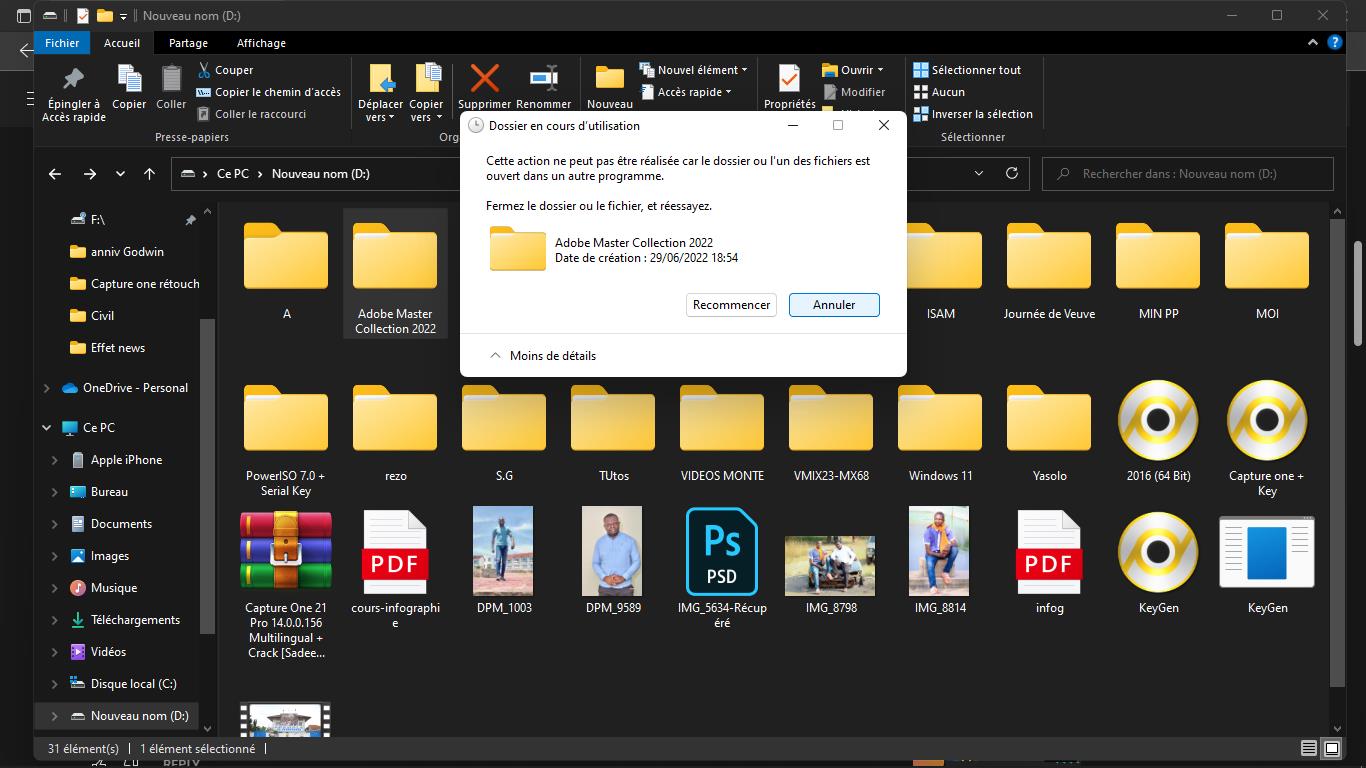The width and height of the screenshot is (1366, 768).
Task: Click the Supprimer delete icon in ribbon
Action: pos(484,79)
